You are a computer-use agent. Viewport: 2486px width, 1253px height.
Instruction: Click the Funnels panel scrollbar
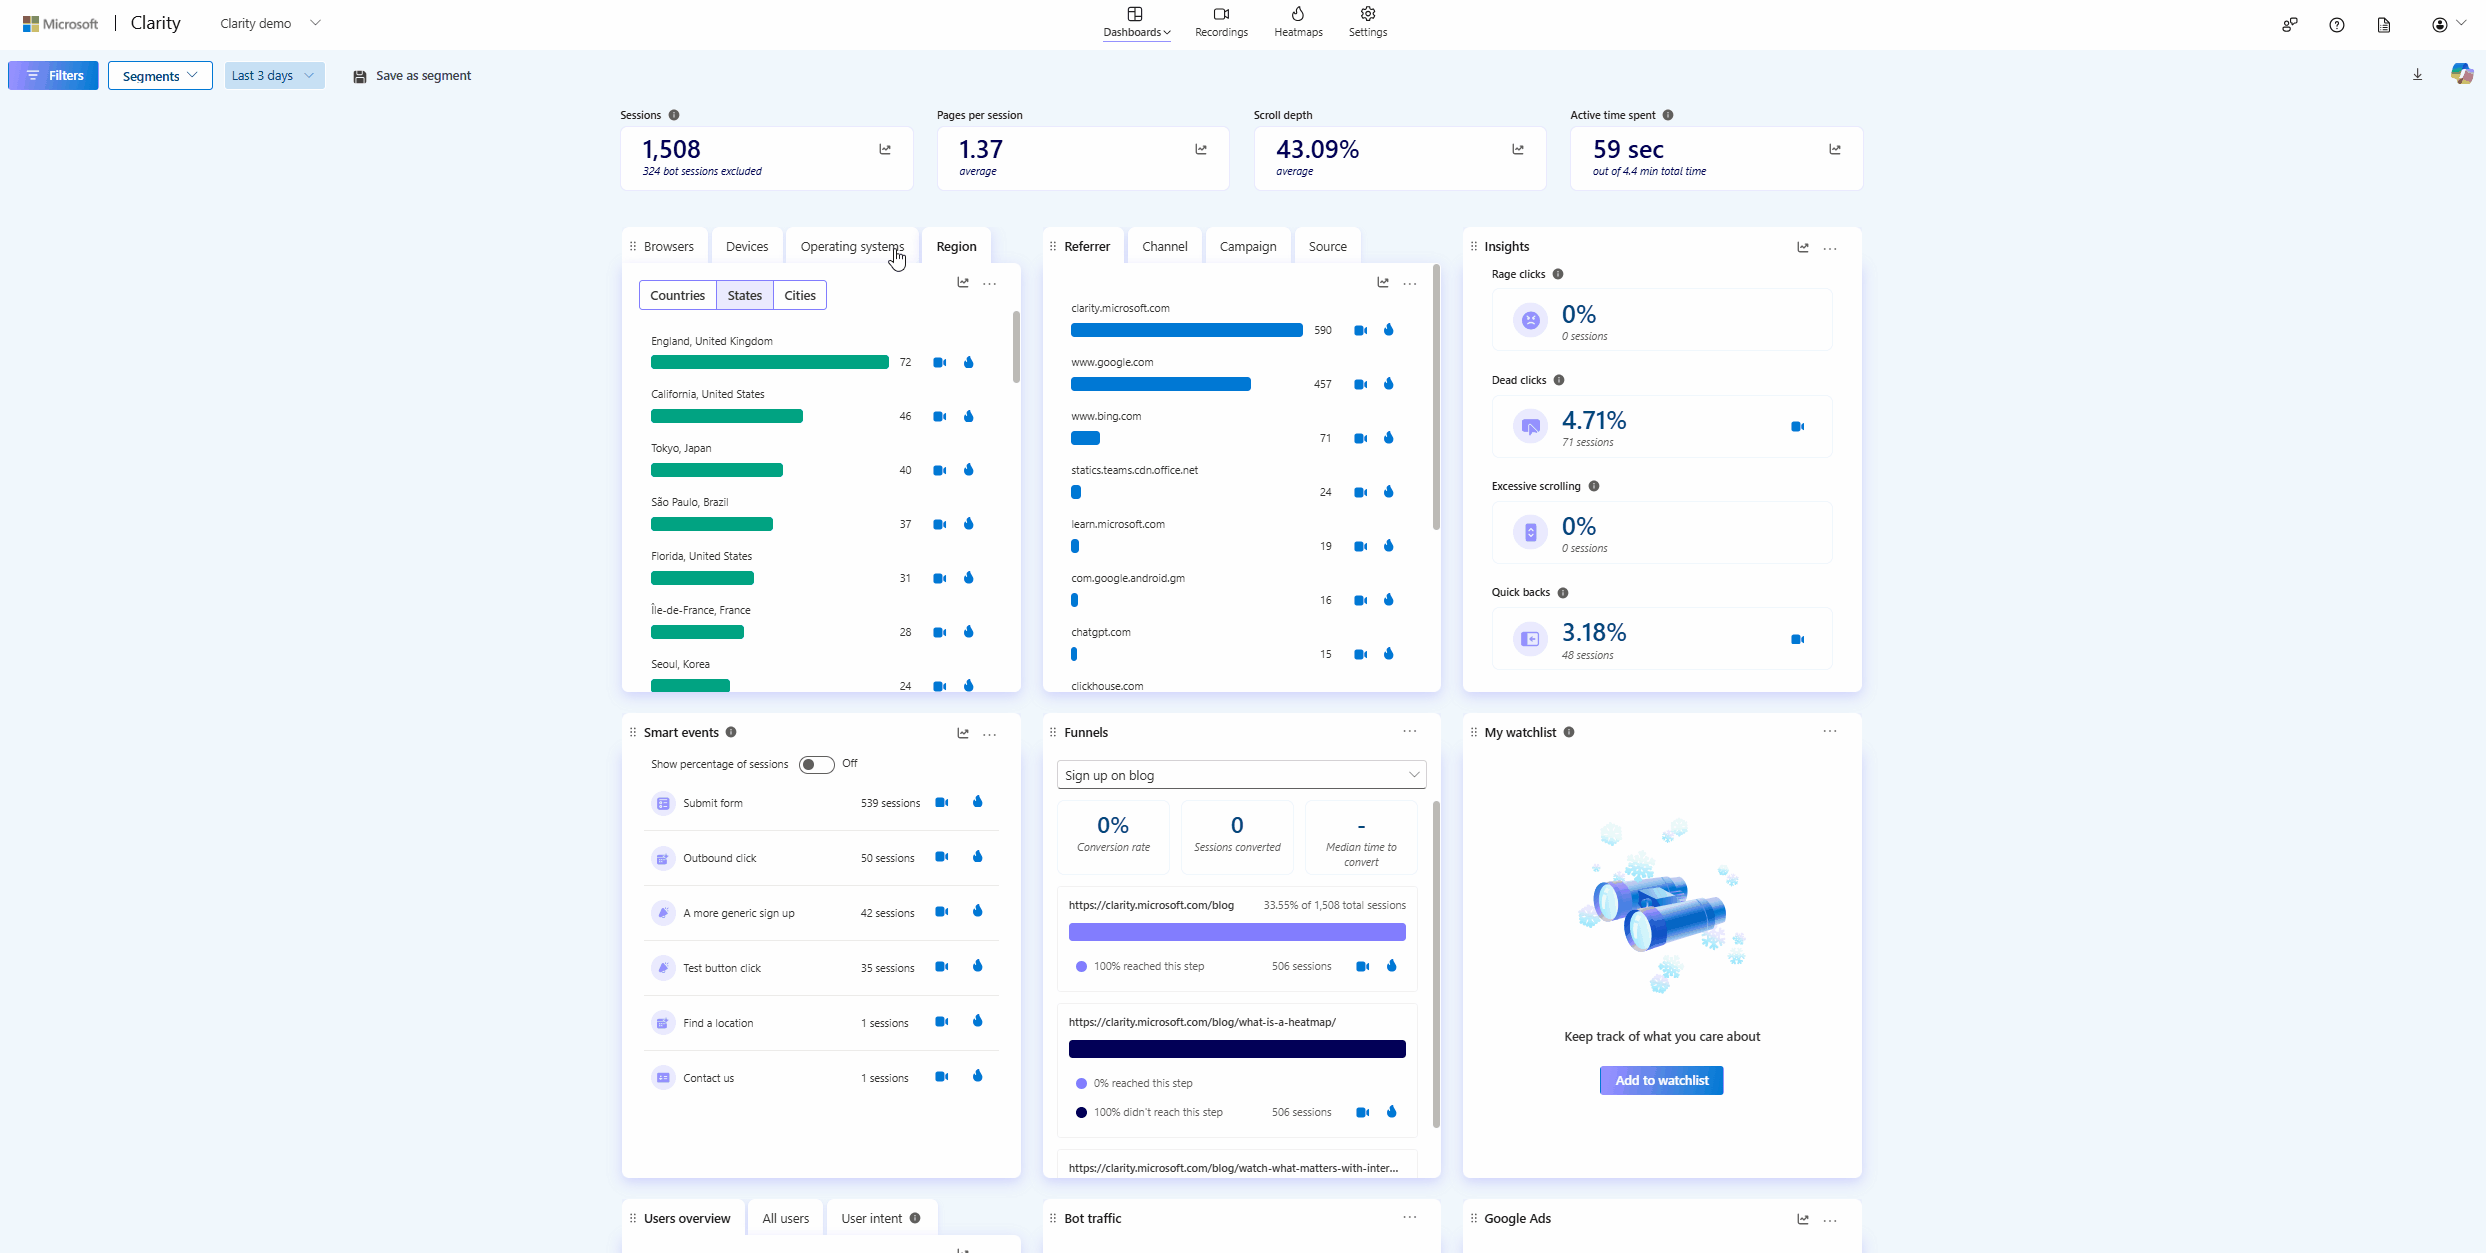[x=1436, y=964]
